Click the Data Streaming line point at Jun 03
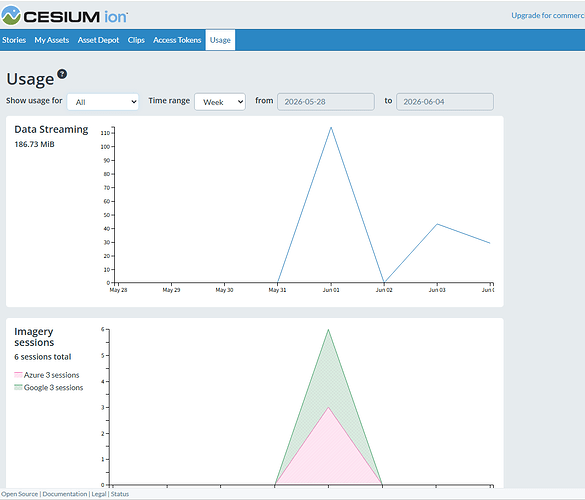Viewport: 585px width, 500px height. [437, 224]
